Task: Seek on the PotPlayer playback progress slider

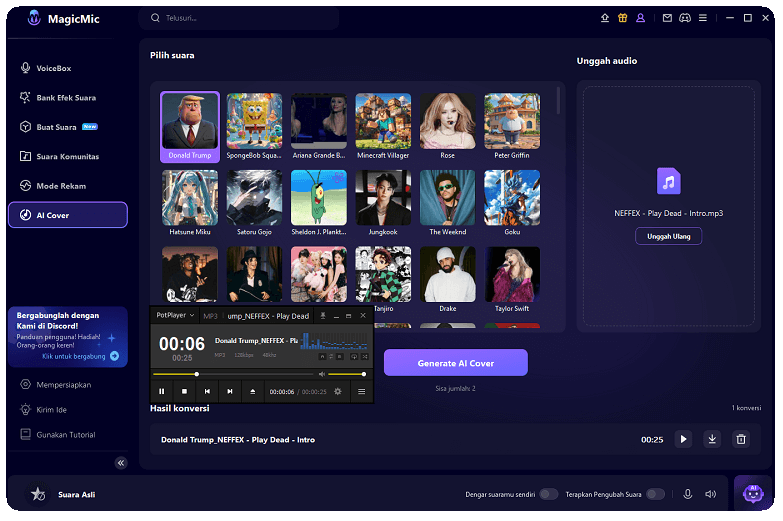Action: coord(233,374)
